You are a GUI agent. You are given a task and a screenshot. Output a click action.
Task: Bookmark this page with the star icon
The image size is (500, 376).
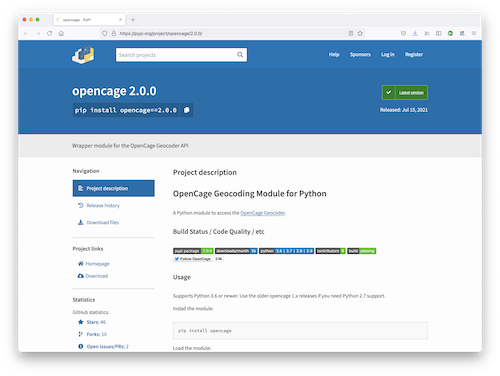click(x=360, y=33)
